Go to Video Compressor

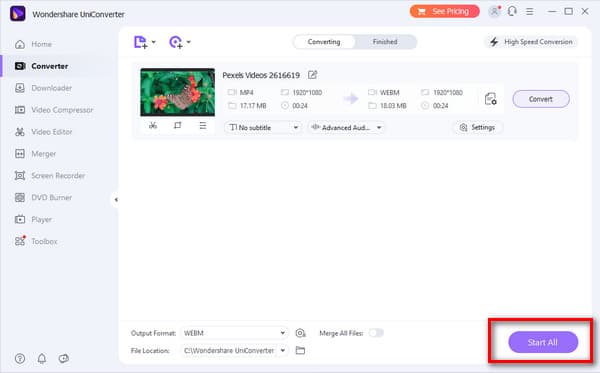coord(54,110)
